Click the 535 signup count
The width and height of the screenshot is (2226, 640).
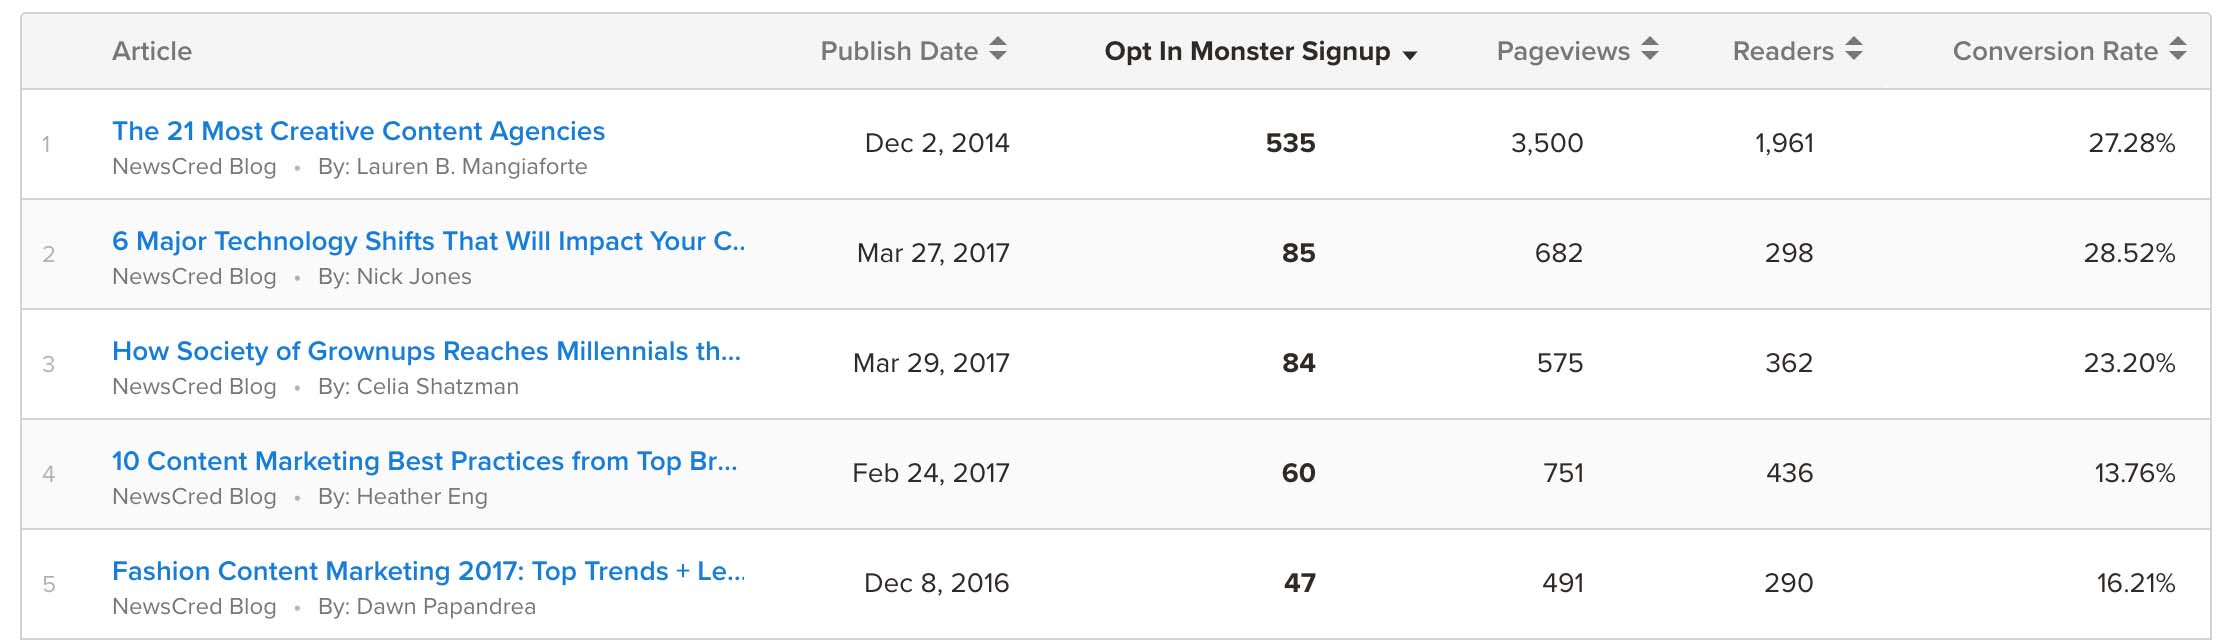pos(1290,143)
